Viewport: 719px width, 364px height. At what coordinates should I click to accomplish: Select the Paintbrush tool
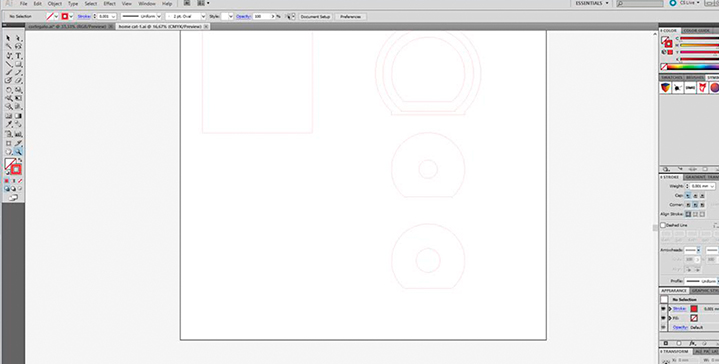8,72
